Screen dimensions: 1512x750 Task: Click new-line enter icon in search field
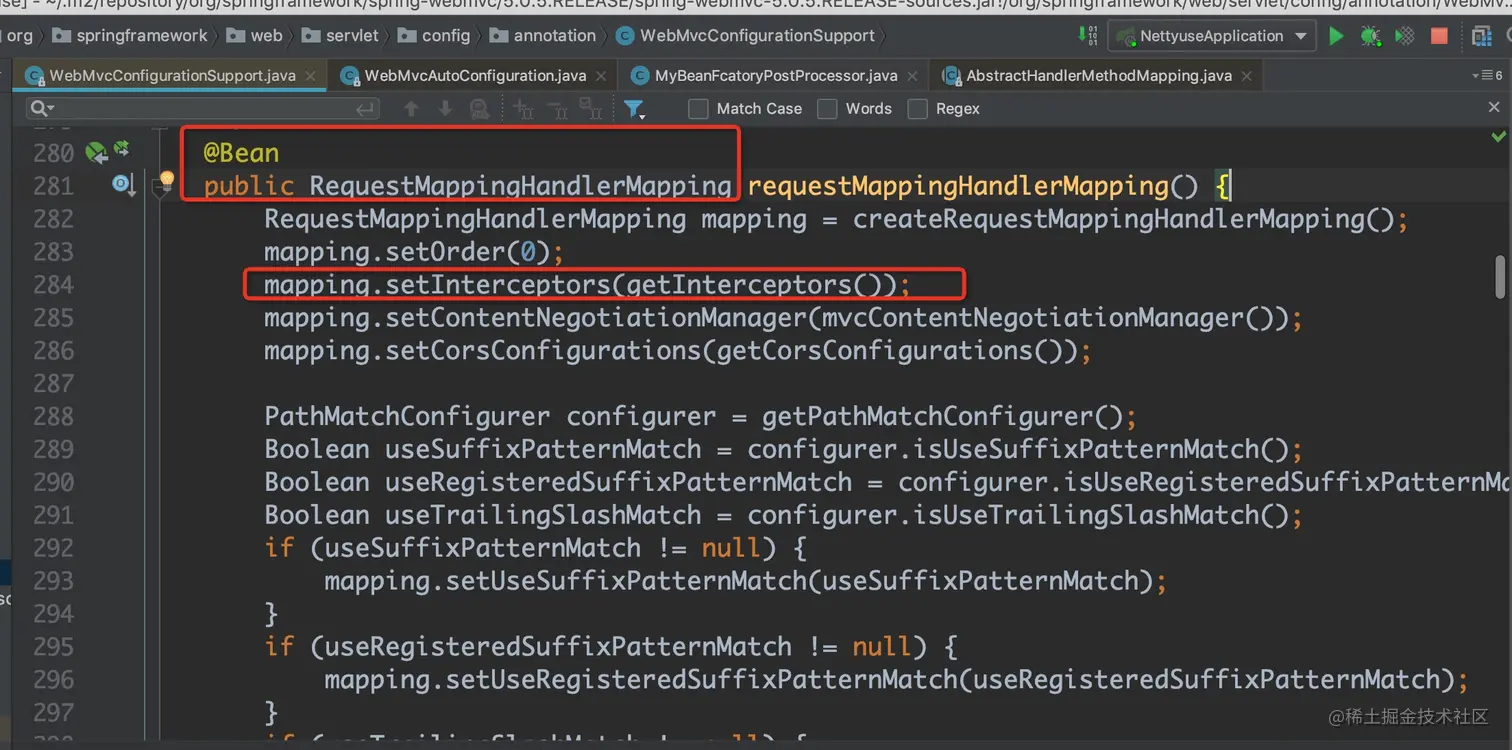366,109
